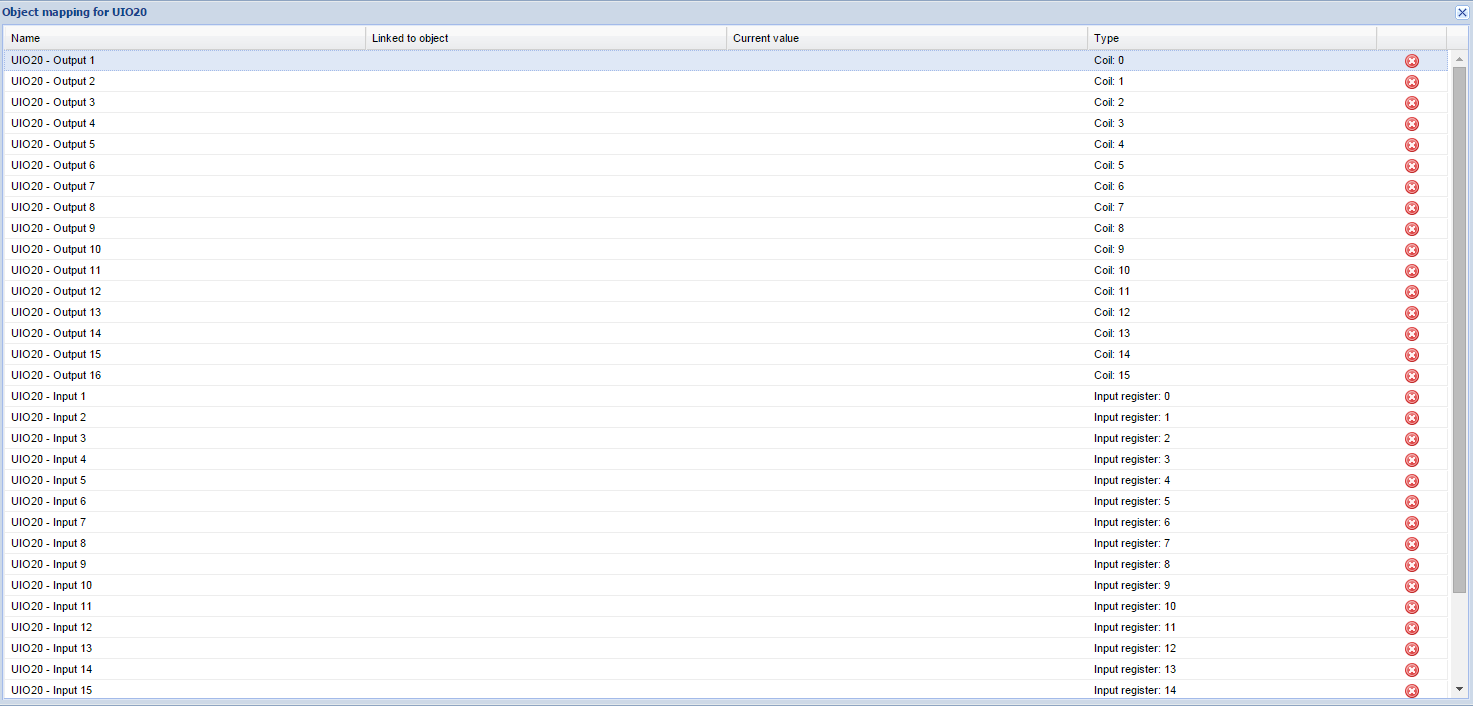1473x706 pixels.
Task: Select the UIO20 - Output 11 name
Action: [x=56, y=271]
